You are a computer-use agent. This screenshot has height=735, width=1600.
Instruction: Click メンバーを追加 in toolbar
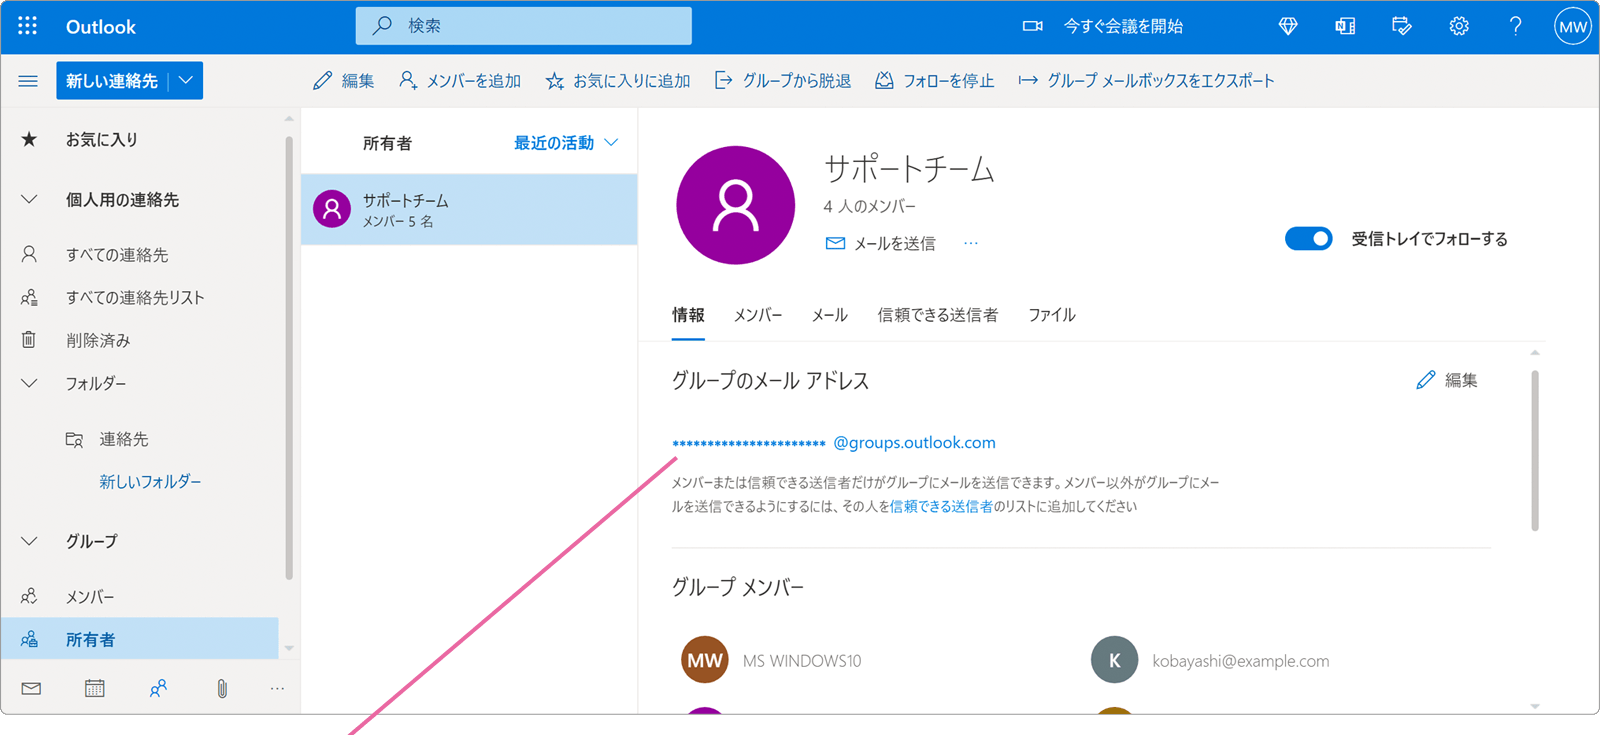coord(460,81)
